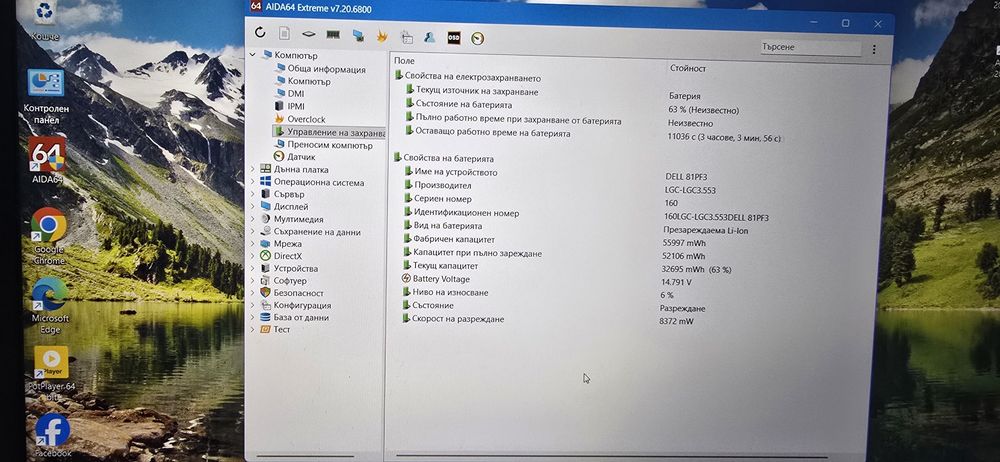
Task: Select the Скорост на разреждане row
Action: pyautogui.click(x=458, y=319)
